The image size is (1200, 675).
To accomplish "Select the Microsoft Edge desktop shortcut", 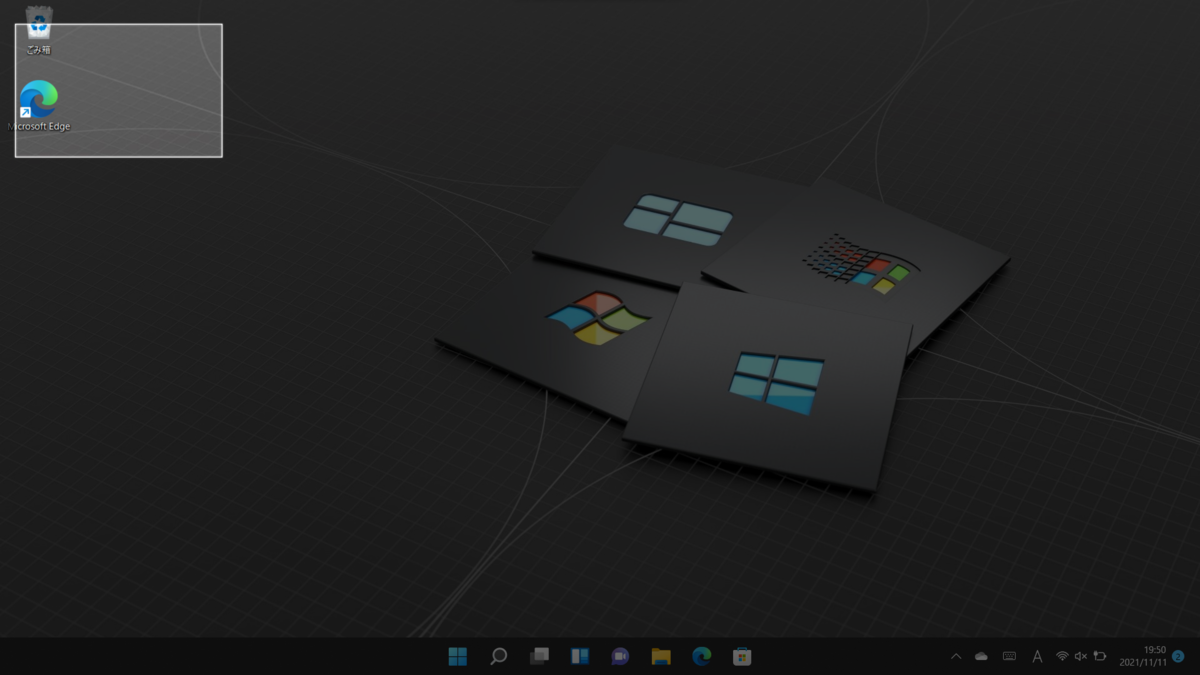I will pos(39,106).
